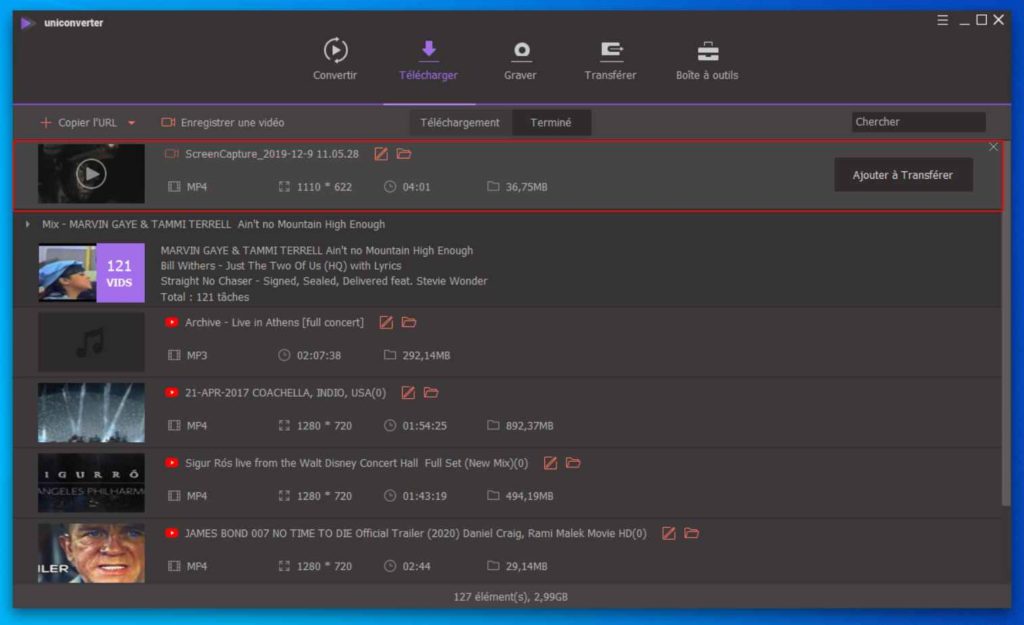Click Copier l'URL button

(79, 122)
